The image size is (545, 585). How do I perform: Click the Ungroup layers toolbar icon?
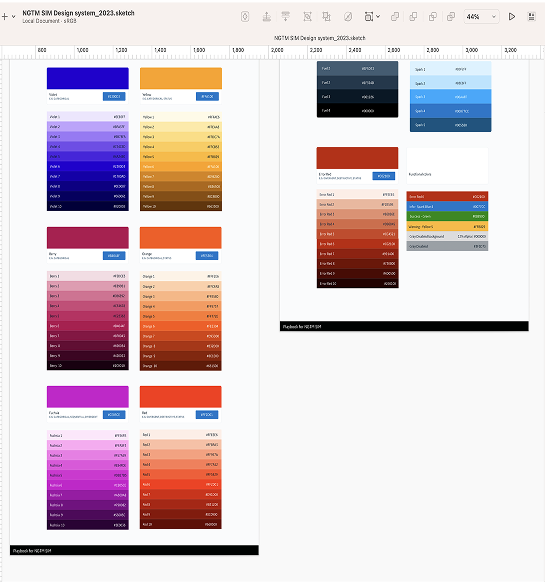[x=326, y=16]
